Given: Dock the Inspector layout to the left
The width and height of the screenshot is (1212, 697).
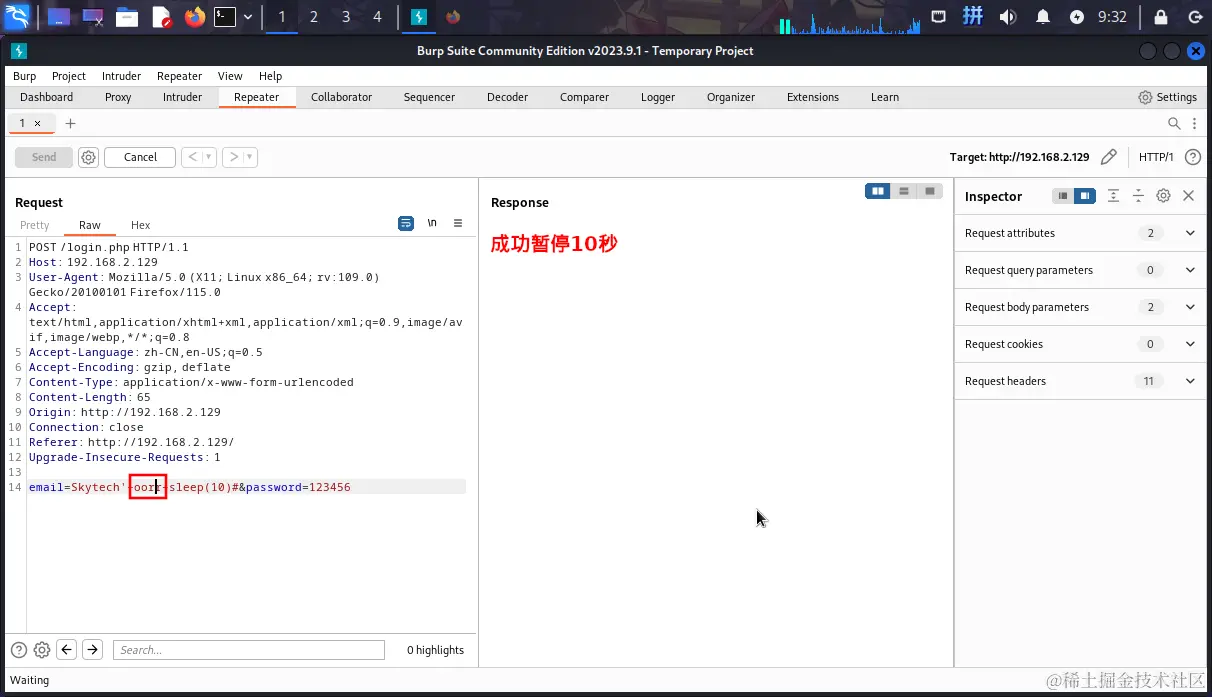Looking at the screenshot, I should pyautogui.click(x=1063, y=196).
